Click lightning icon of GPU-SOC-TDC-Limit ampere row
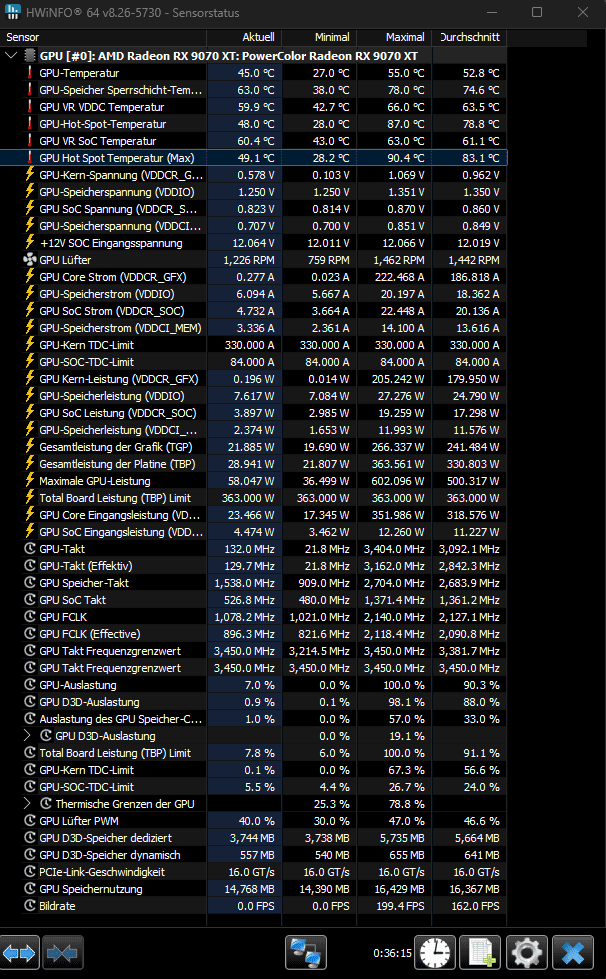 (29, 362)
